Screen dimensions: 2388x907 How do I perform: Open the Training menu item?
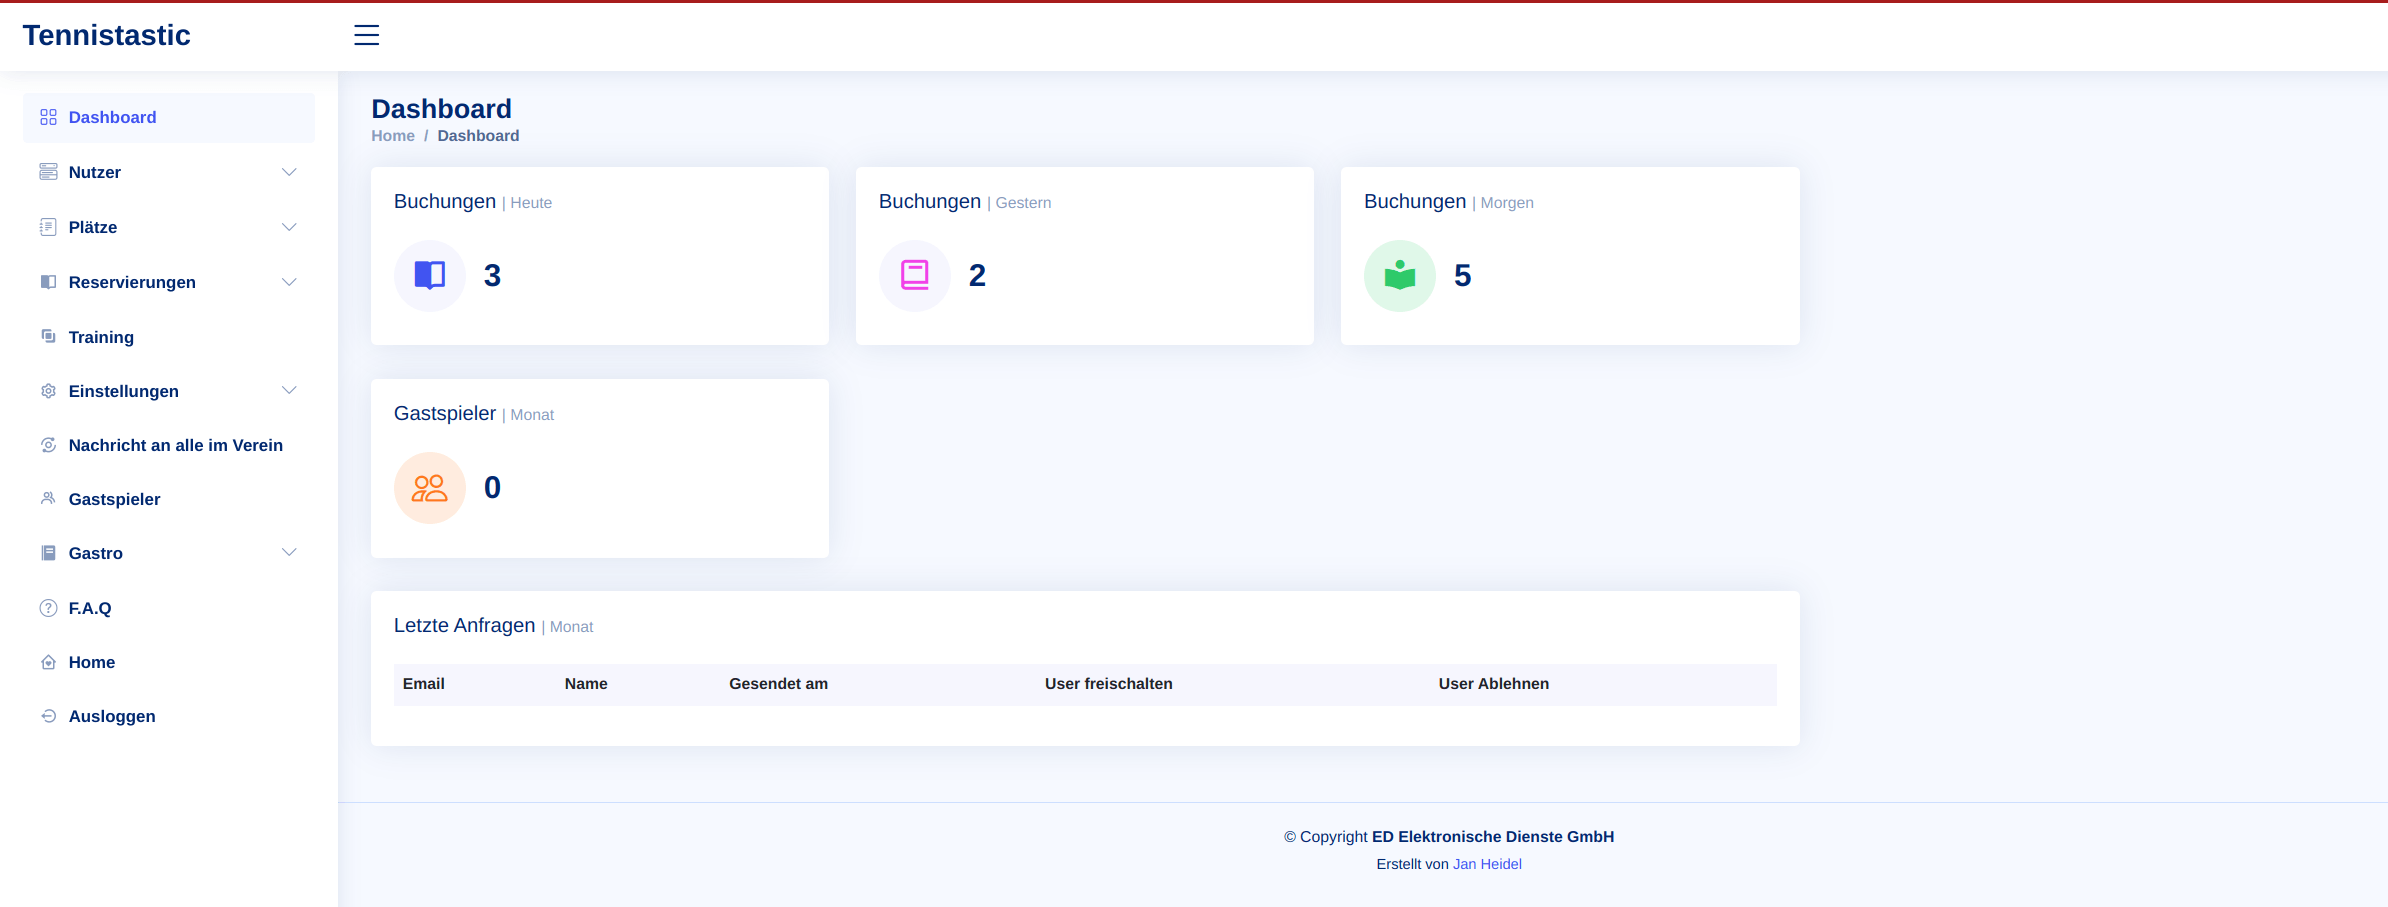click(x=101, y=337)
